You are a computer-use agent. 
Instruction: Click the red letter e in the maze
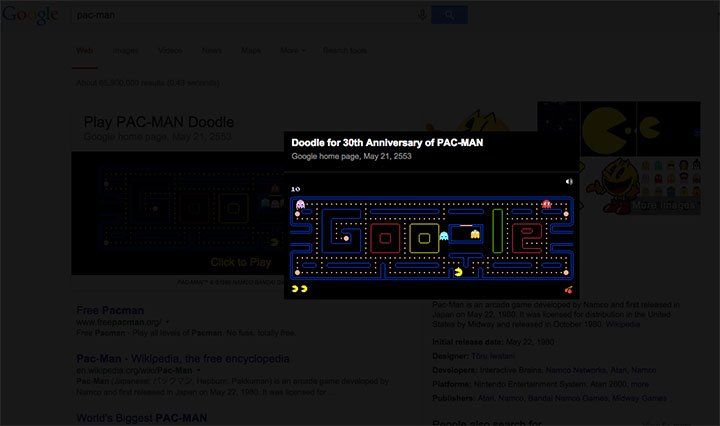coord(527,238)
